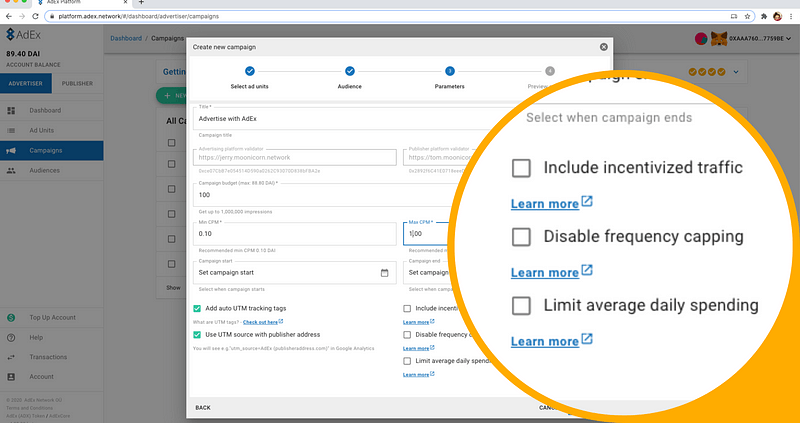Click the Account person icon
Viewport: 800px width, 423px height.
pos(11,377)
